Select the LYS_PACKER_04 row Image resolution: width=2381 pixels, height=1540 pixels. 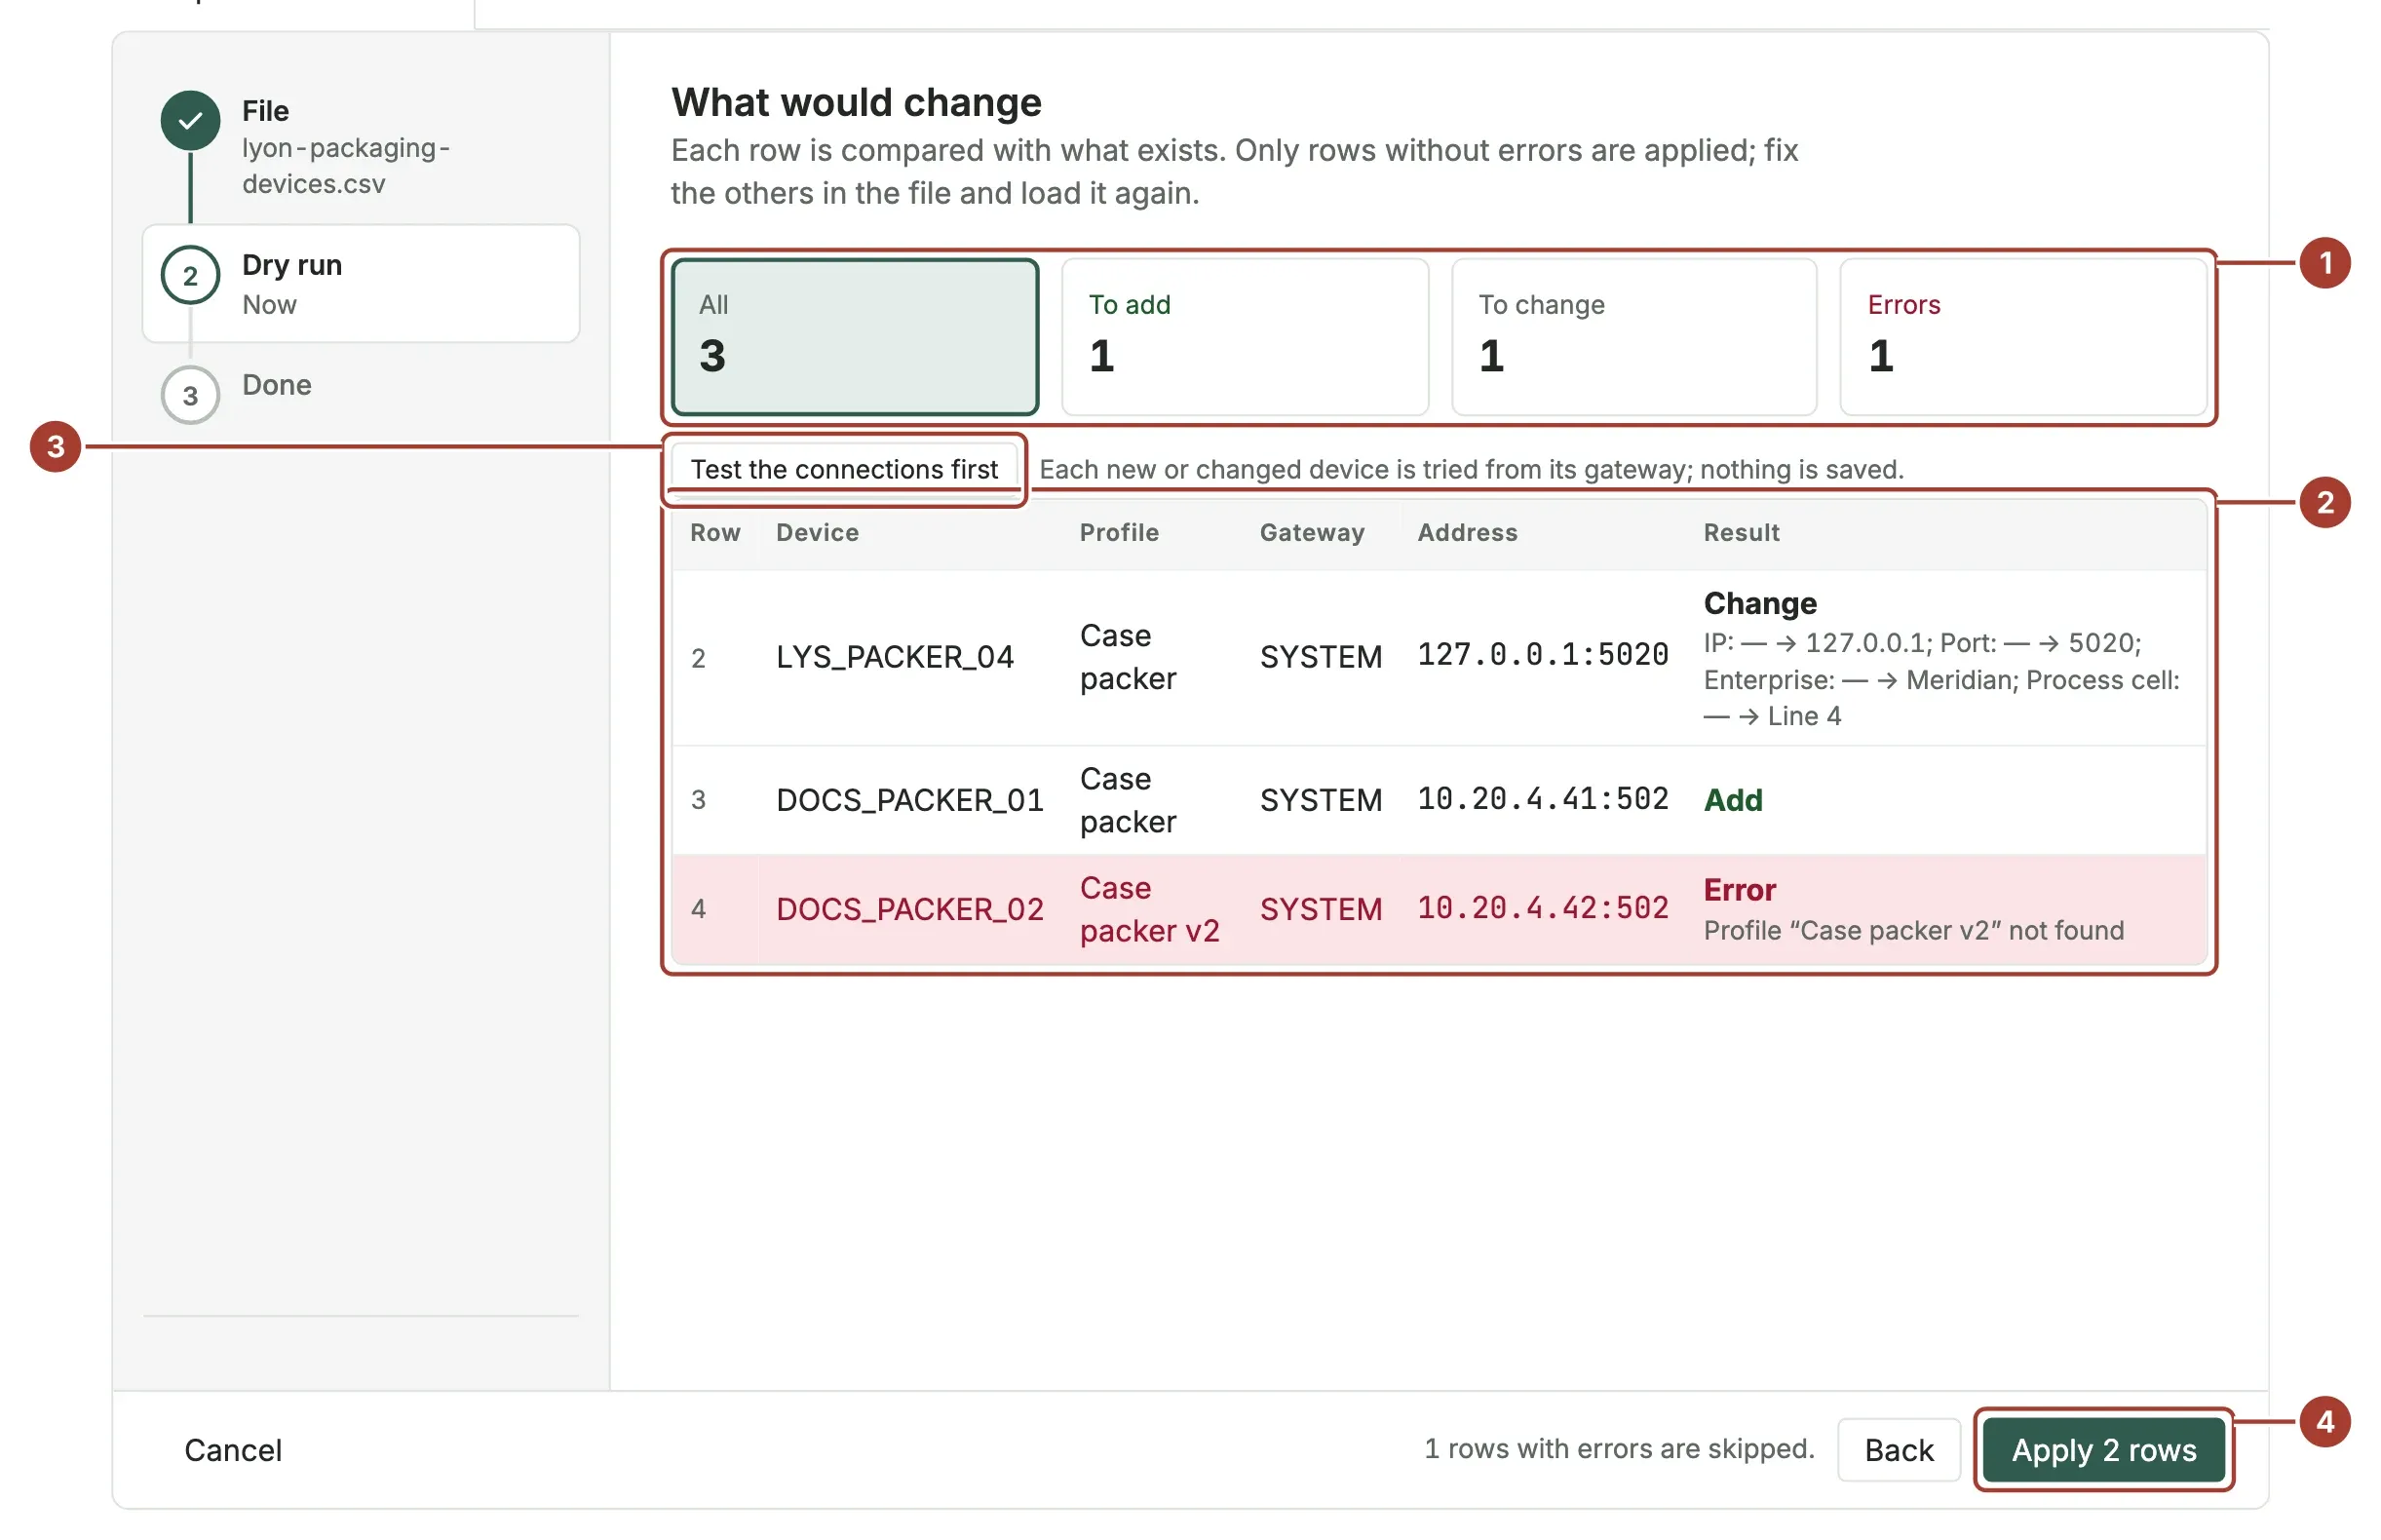coord(1438,658)
